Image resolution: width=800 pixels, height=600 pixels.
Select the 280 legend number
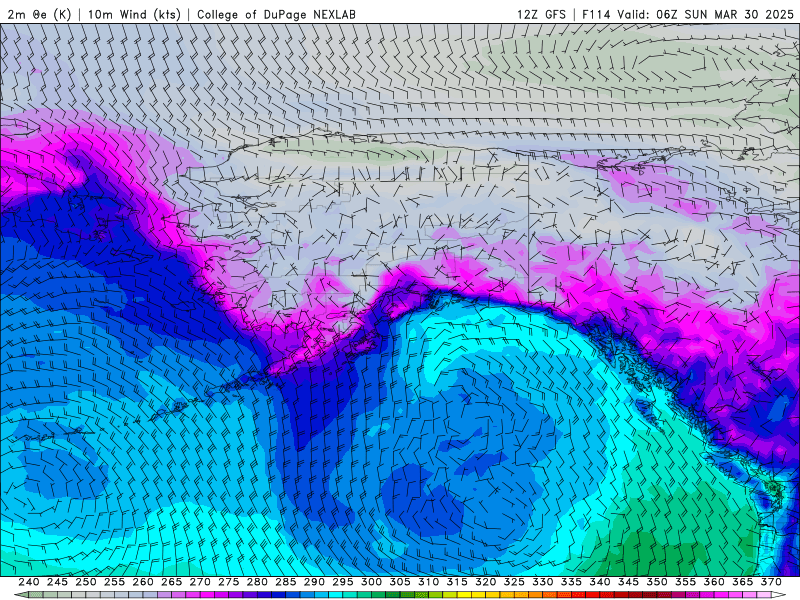(x=257, y=582)
